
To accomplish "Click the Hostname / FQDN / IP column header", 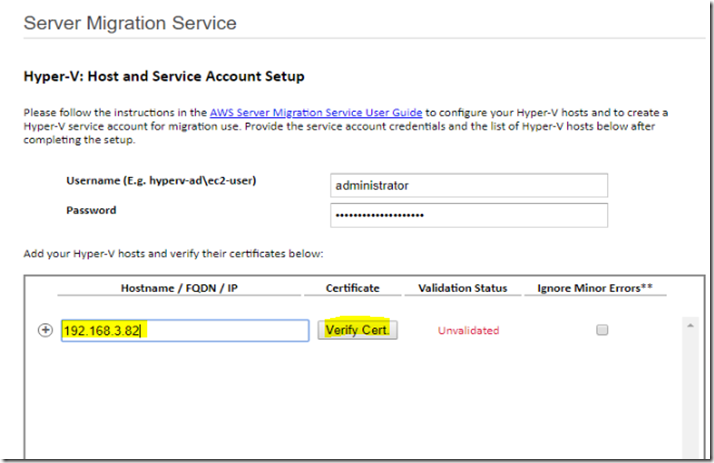I will [179, 288].
